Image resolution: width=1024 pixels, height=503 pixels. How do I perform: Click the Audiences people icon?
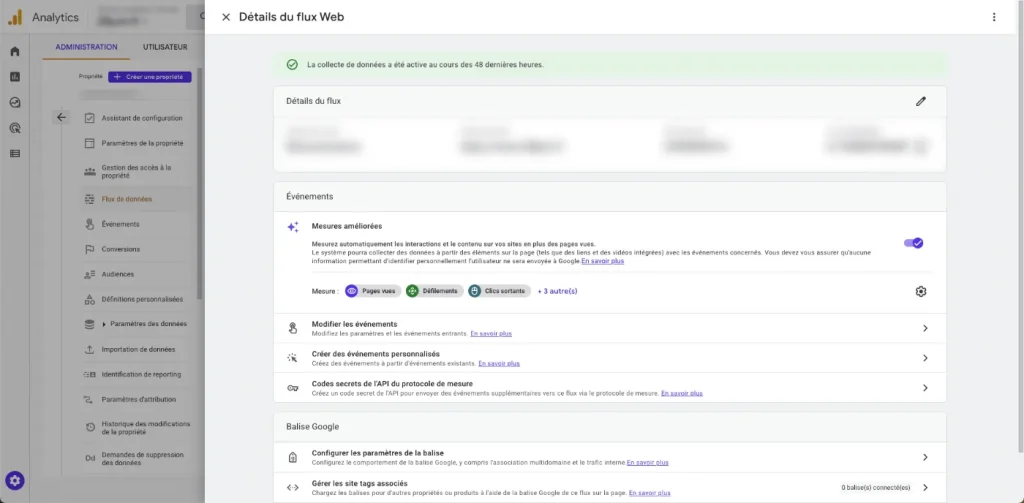pyautogui.click(x=90, y=274)
